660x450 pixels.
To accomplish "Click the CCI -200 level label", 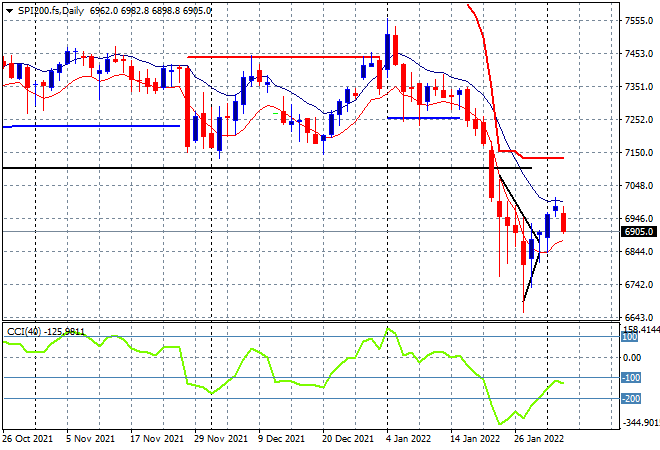I will [631, 399].
